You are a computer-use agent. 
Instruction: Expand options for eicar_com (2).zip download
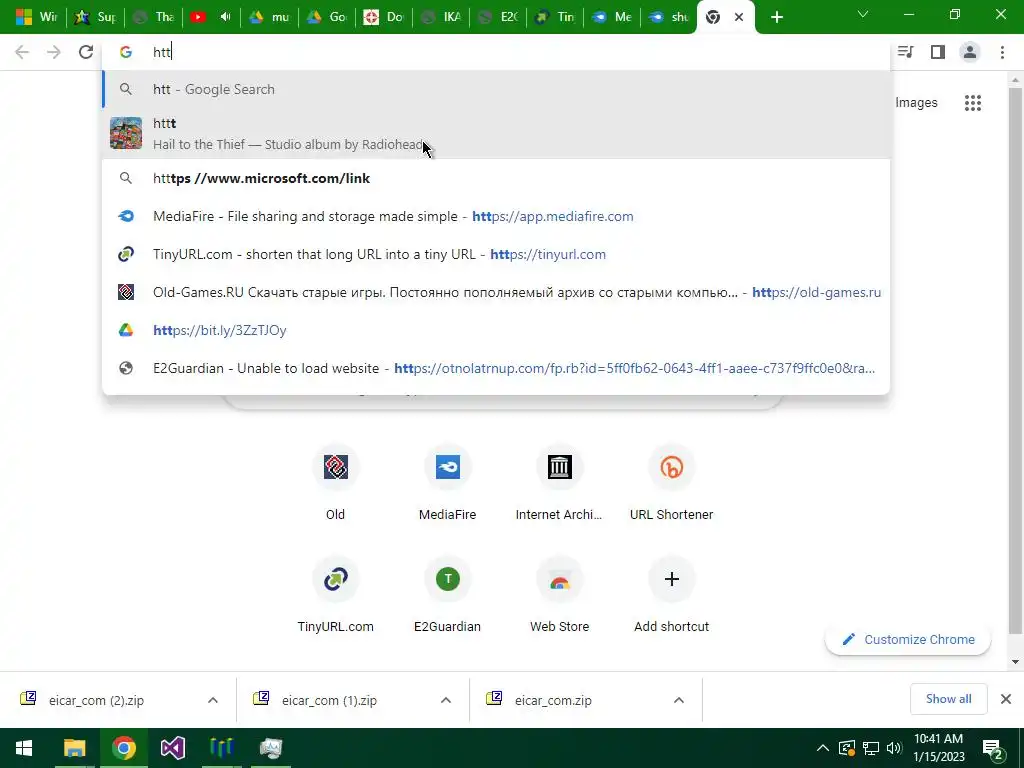click(x=213, y=700)
